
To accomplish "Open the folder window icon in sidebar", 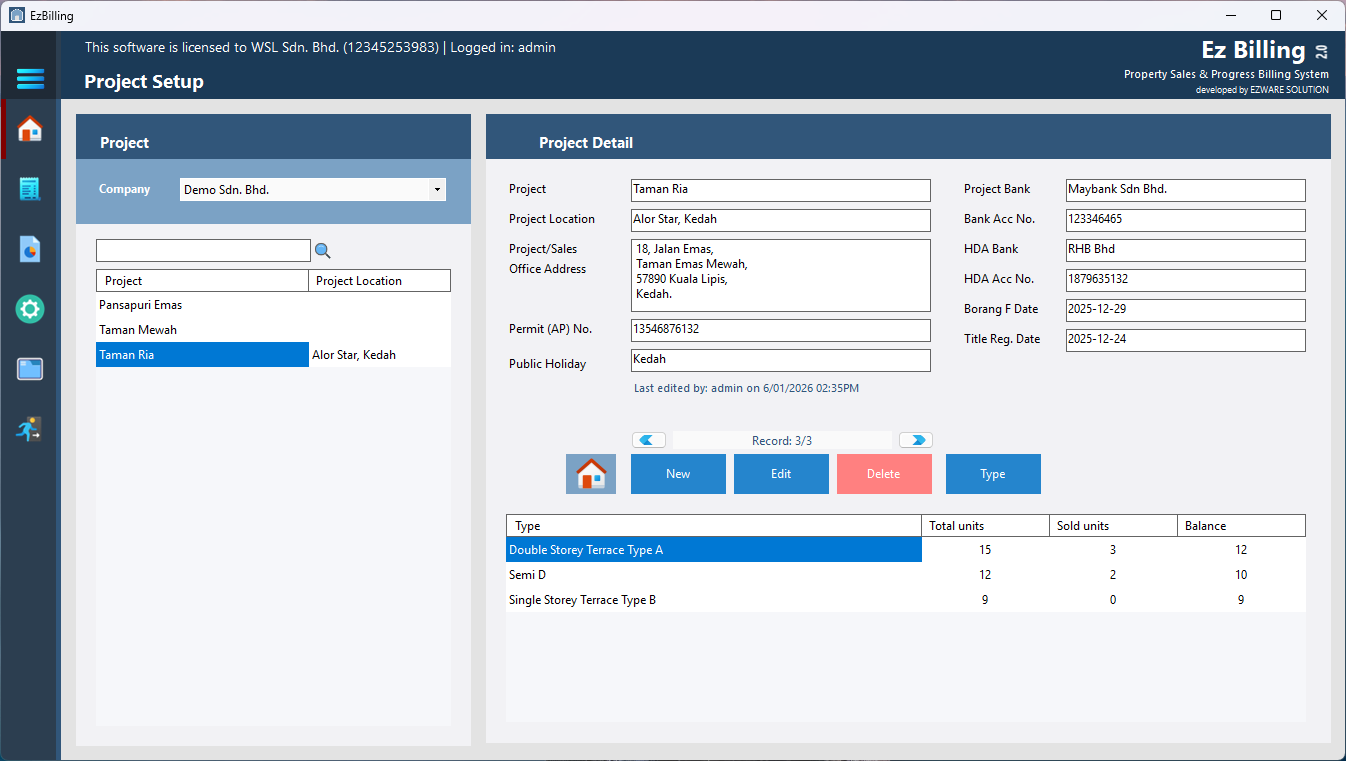I will 30,369.
